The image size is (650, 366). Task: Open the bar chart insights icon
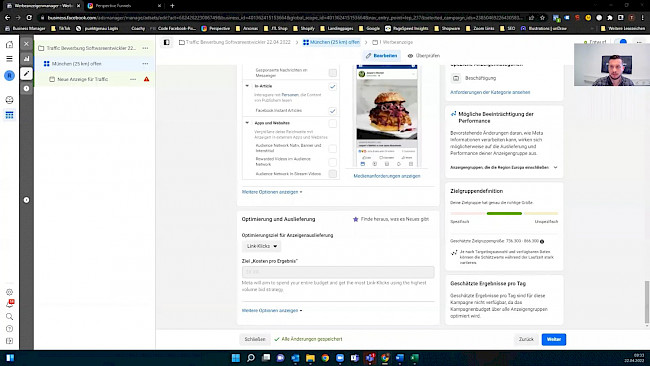[27, 58]
